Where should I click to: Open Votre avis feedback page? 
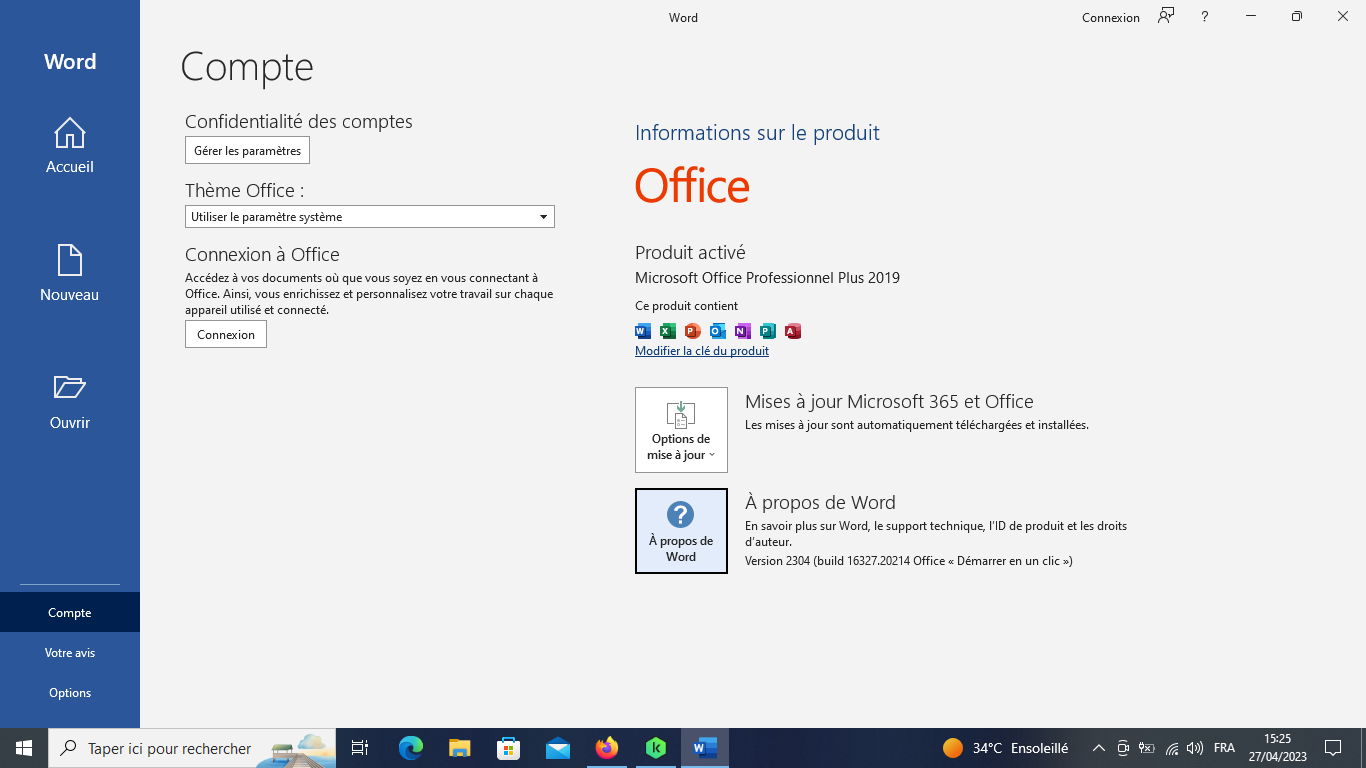click(70, 652)
